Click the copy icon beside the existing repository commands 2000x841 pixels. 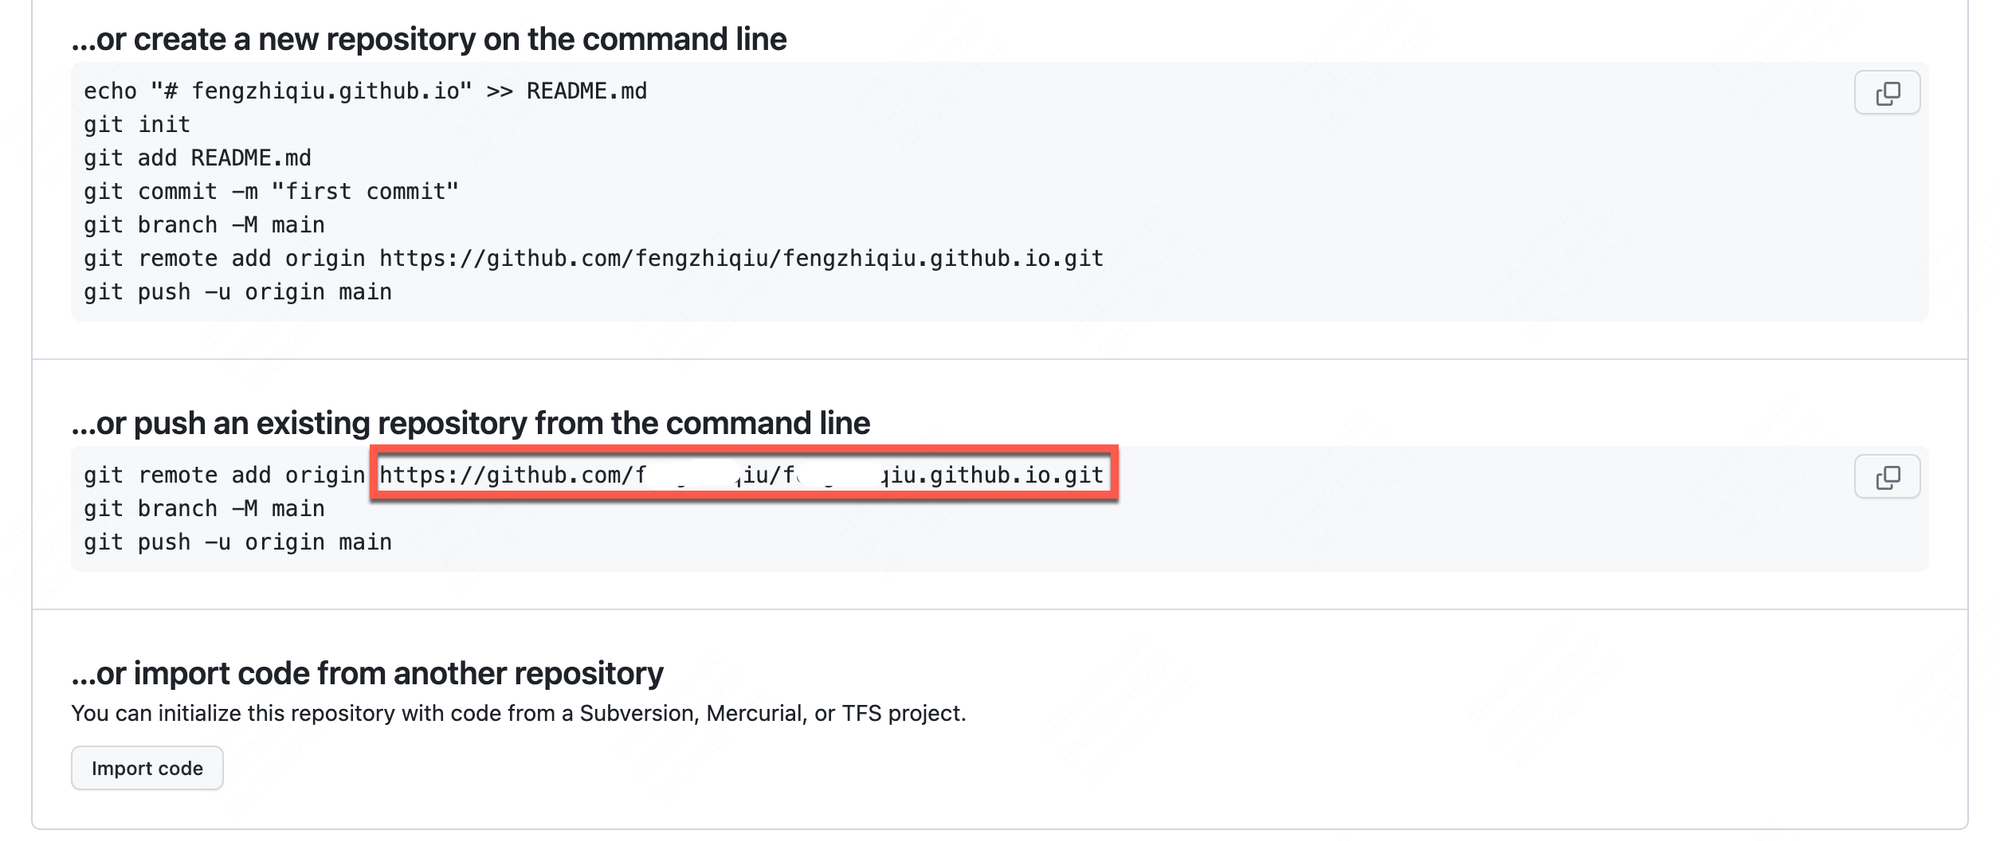1887,477
